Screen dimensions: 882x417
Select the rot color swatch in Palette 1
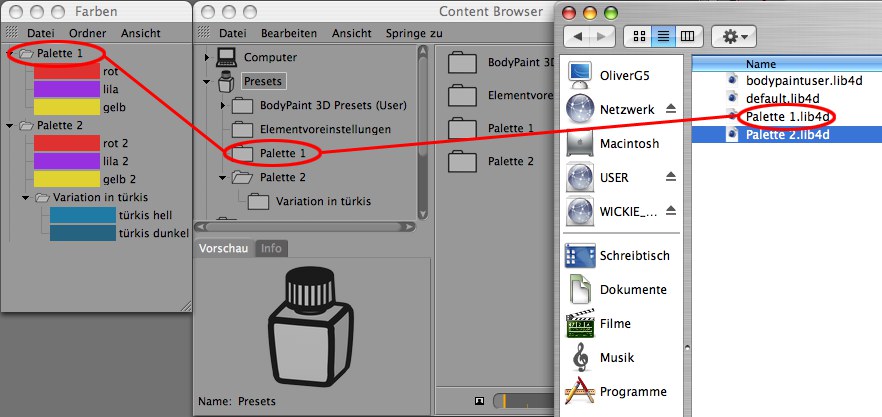click(x=67, y=71)
